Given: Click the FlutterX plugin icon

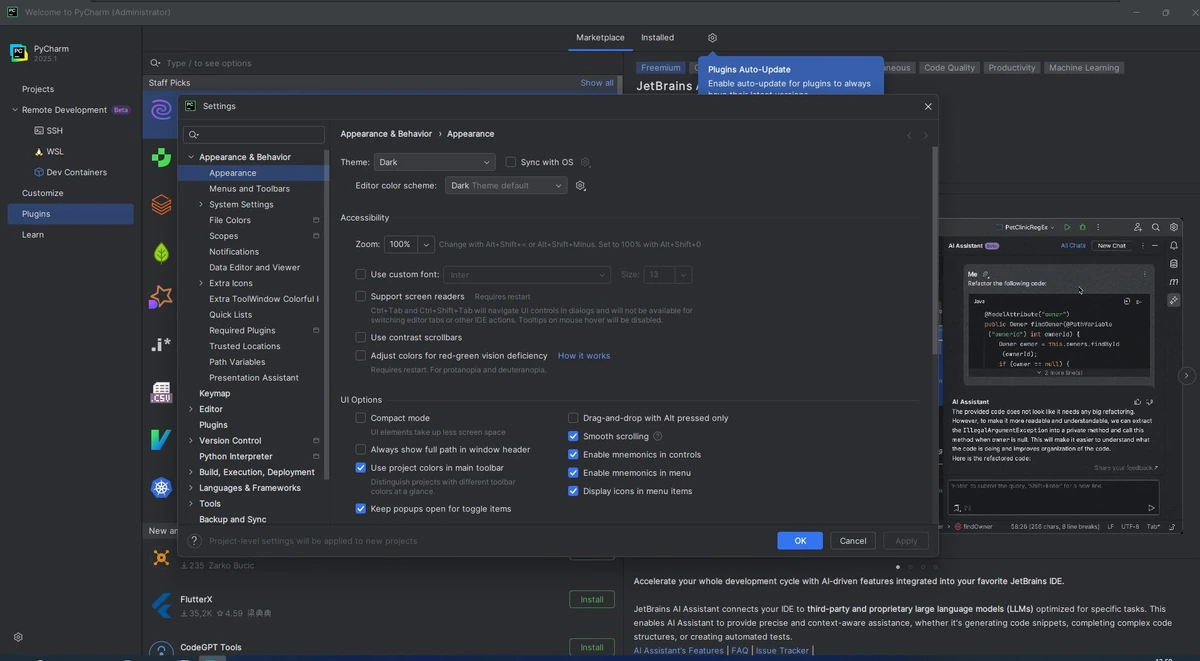Looking at the screenshot, I should point(161,606).
